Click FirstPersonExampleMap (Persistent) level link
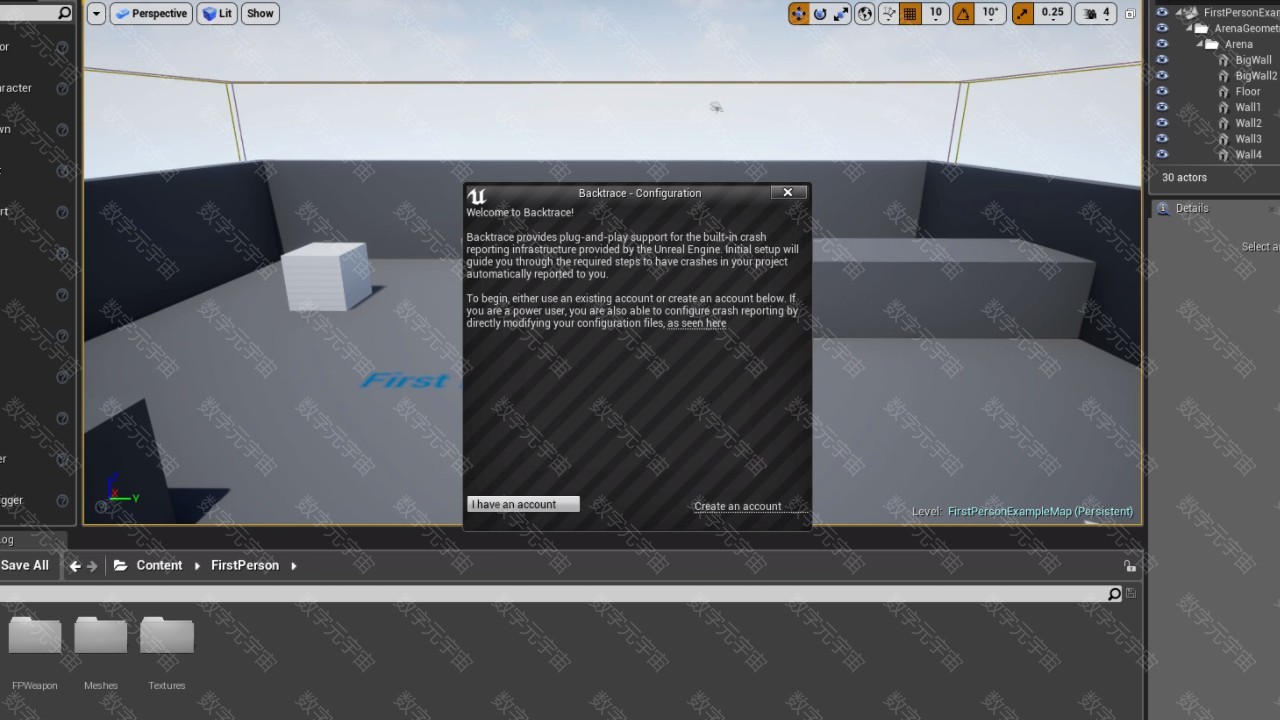Image resolution: width=1280 pixels, height=720 pixels. 1040,511
